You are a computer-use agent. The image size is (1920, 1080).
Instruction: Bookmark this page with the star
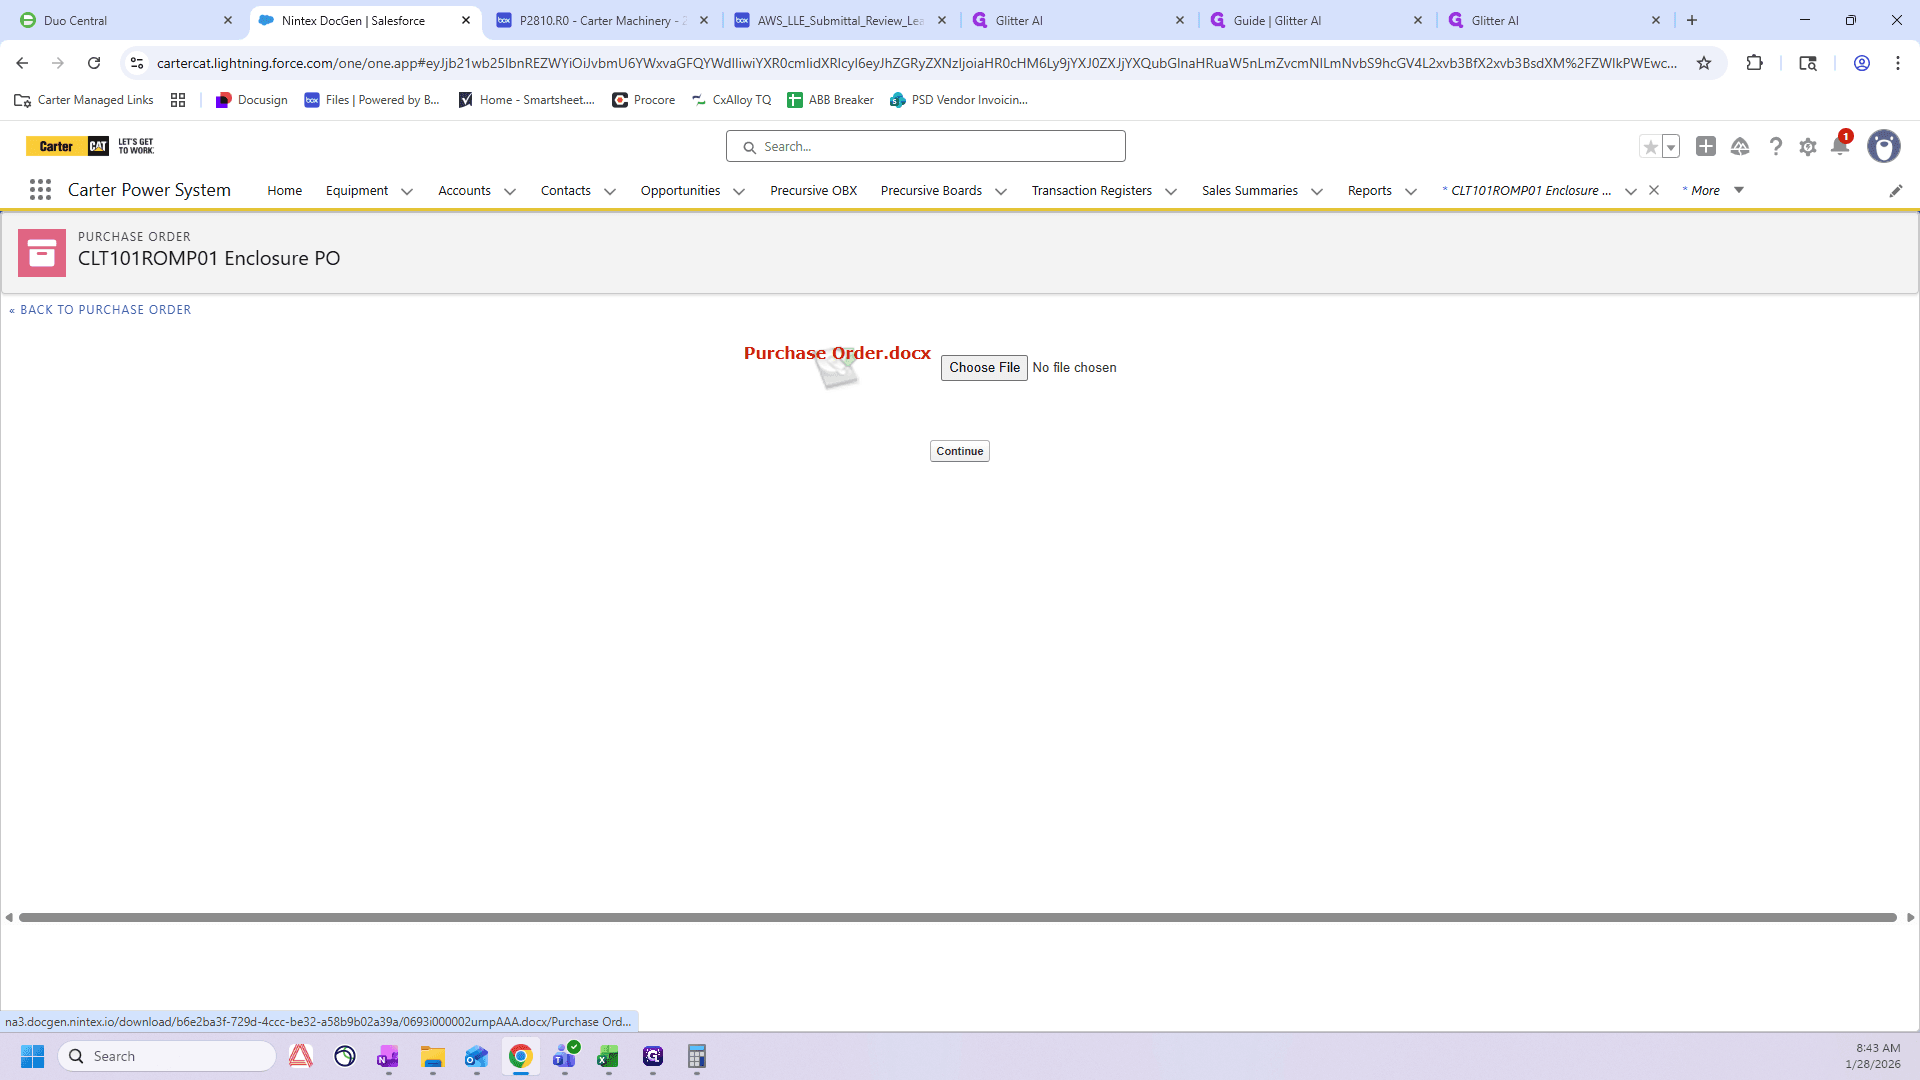1704,63
